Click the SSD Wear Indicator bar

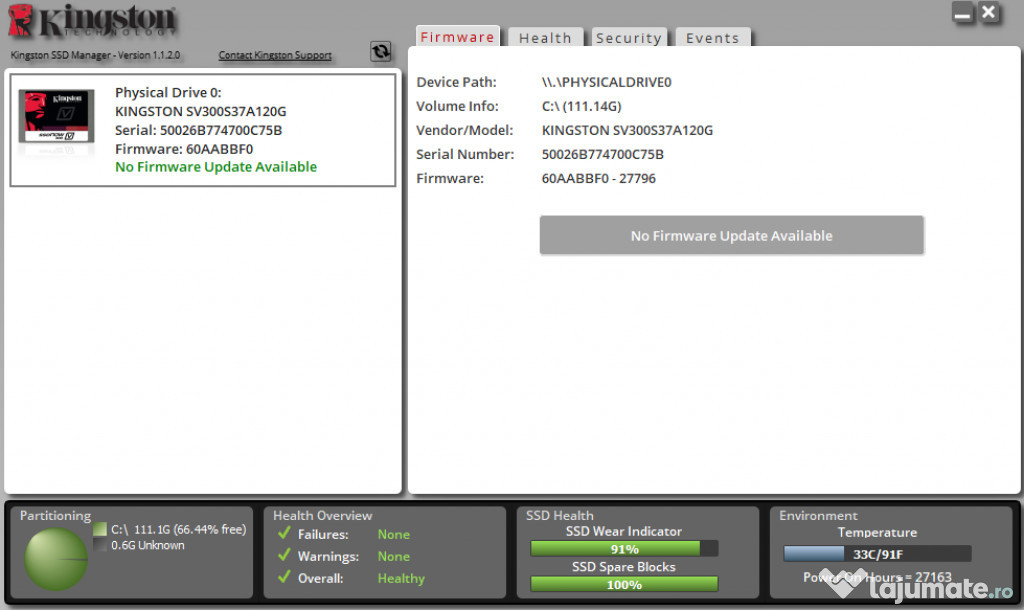click(x=624, y=549)
